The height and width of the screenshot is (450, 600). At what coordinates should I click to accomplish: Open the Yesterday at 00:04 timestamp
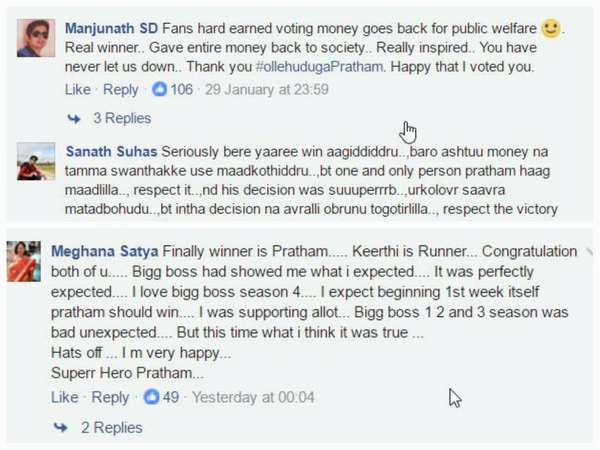point(253,397)
